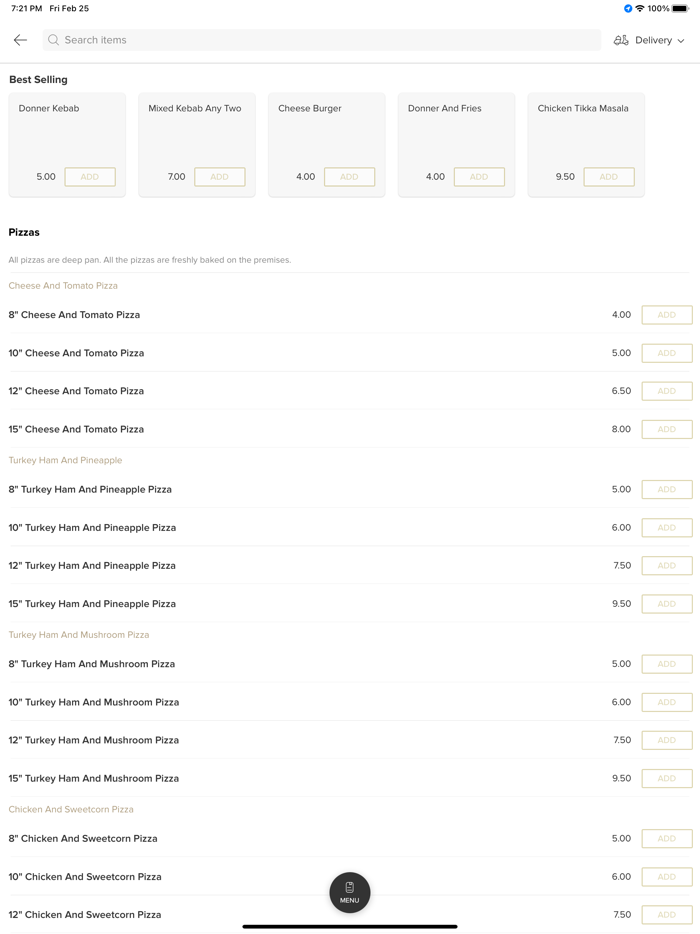Open the Cheese And Tomato Pizza category

[63, 286]
